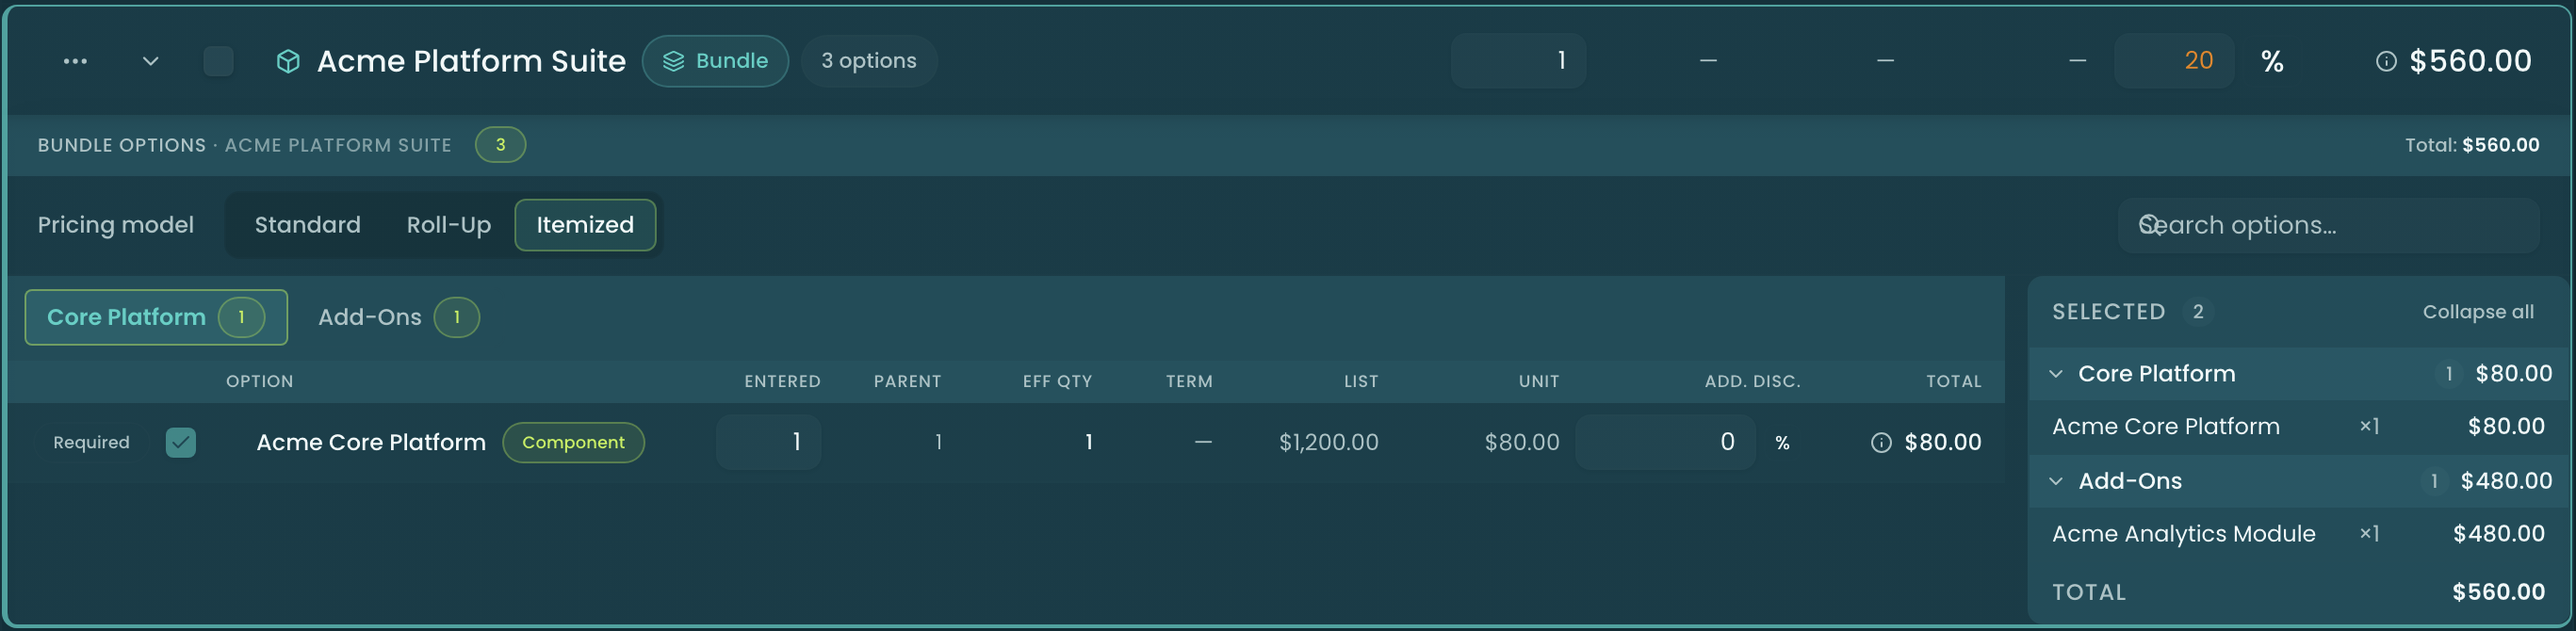Click the Acme Platform Suite title
Screen dimensions: 2576x631
tap(471, 61)
